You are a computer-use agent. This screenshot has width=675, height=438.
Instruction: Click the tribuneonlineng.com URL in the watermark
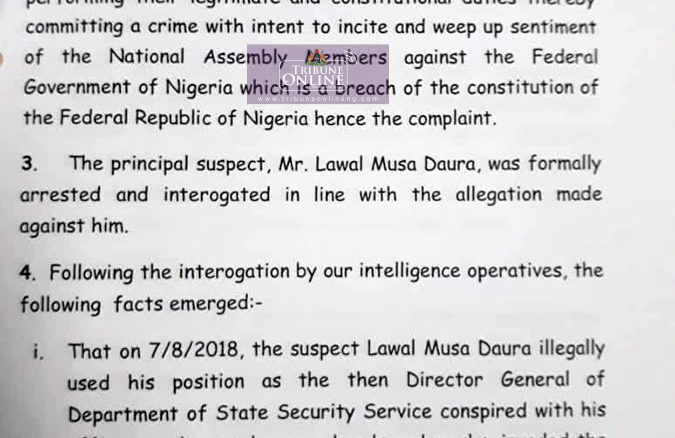318,99
